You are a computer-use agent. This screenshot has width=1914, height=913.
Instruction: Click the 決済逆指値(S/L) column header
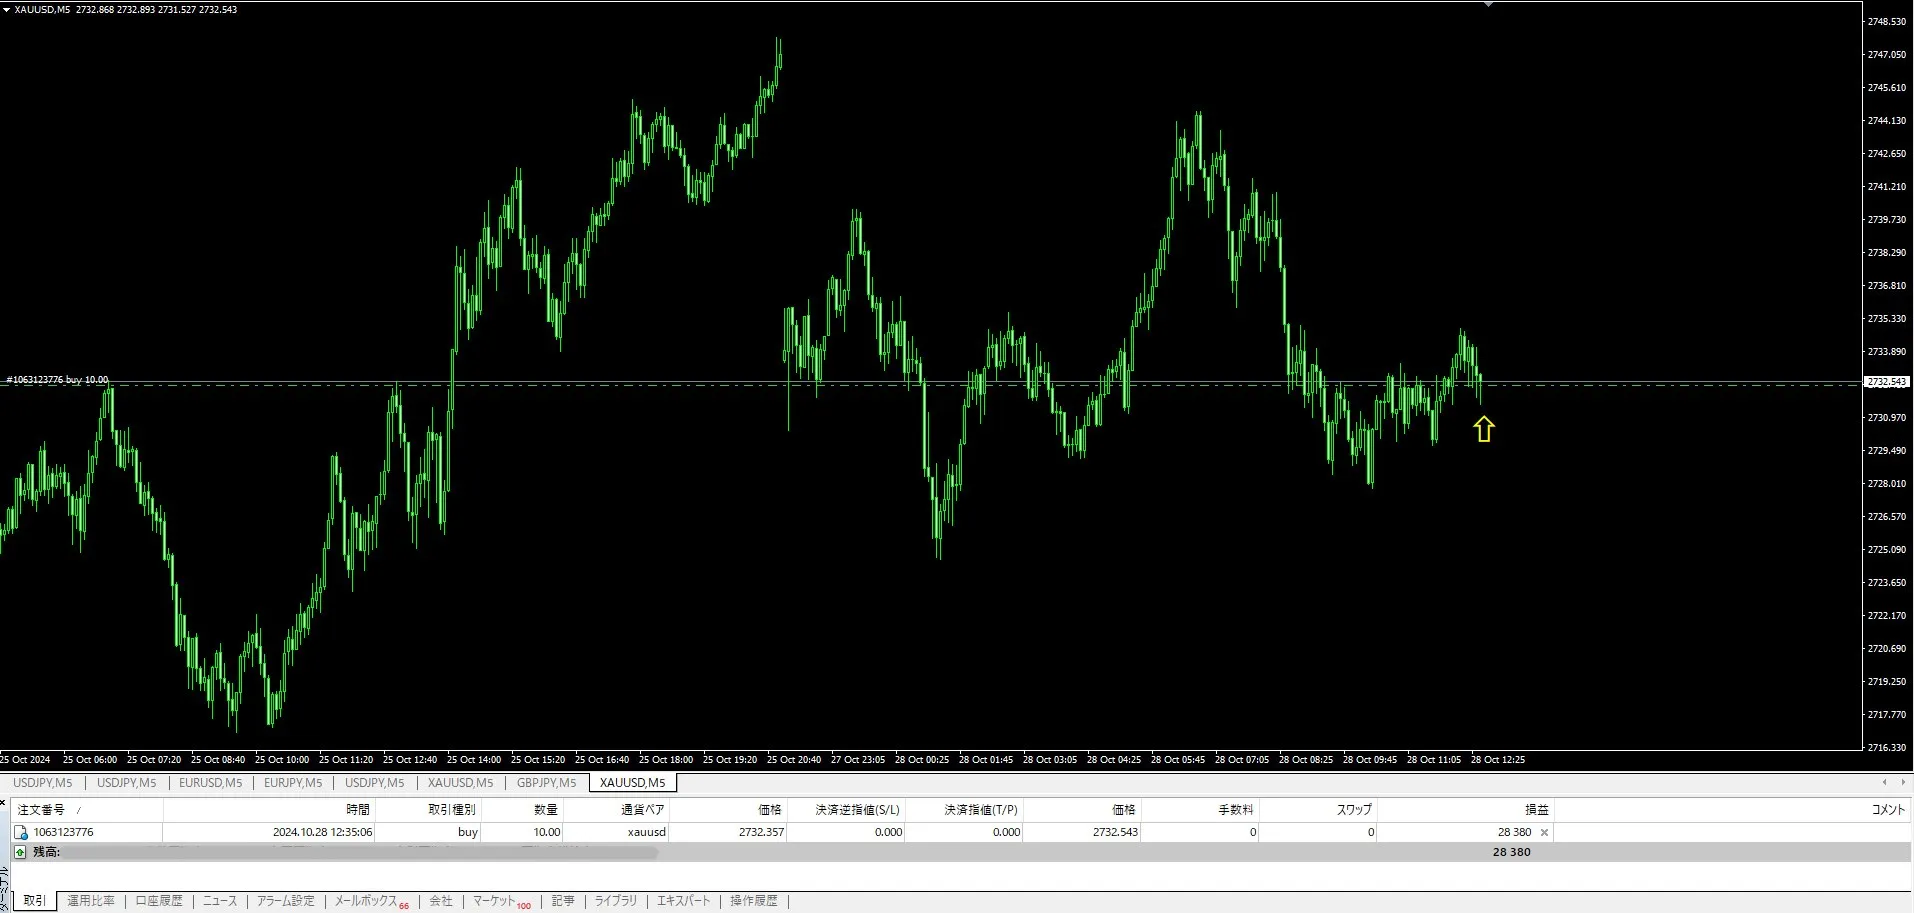(x=846, y=810)
